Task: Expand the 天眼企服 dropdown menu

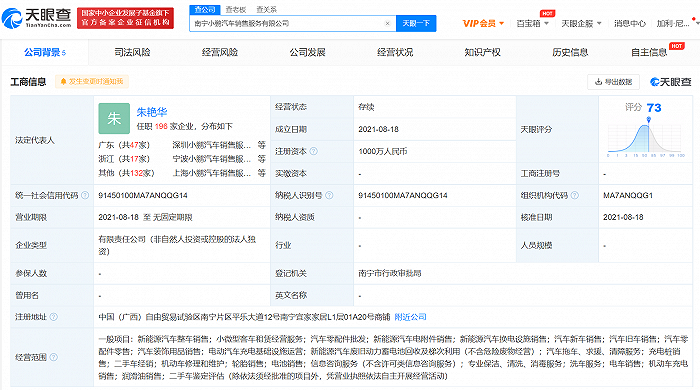Action: pos(581,23)
